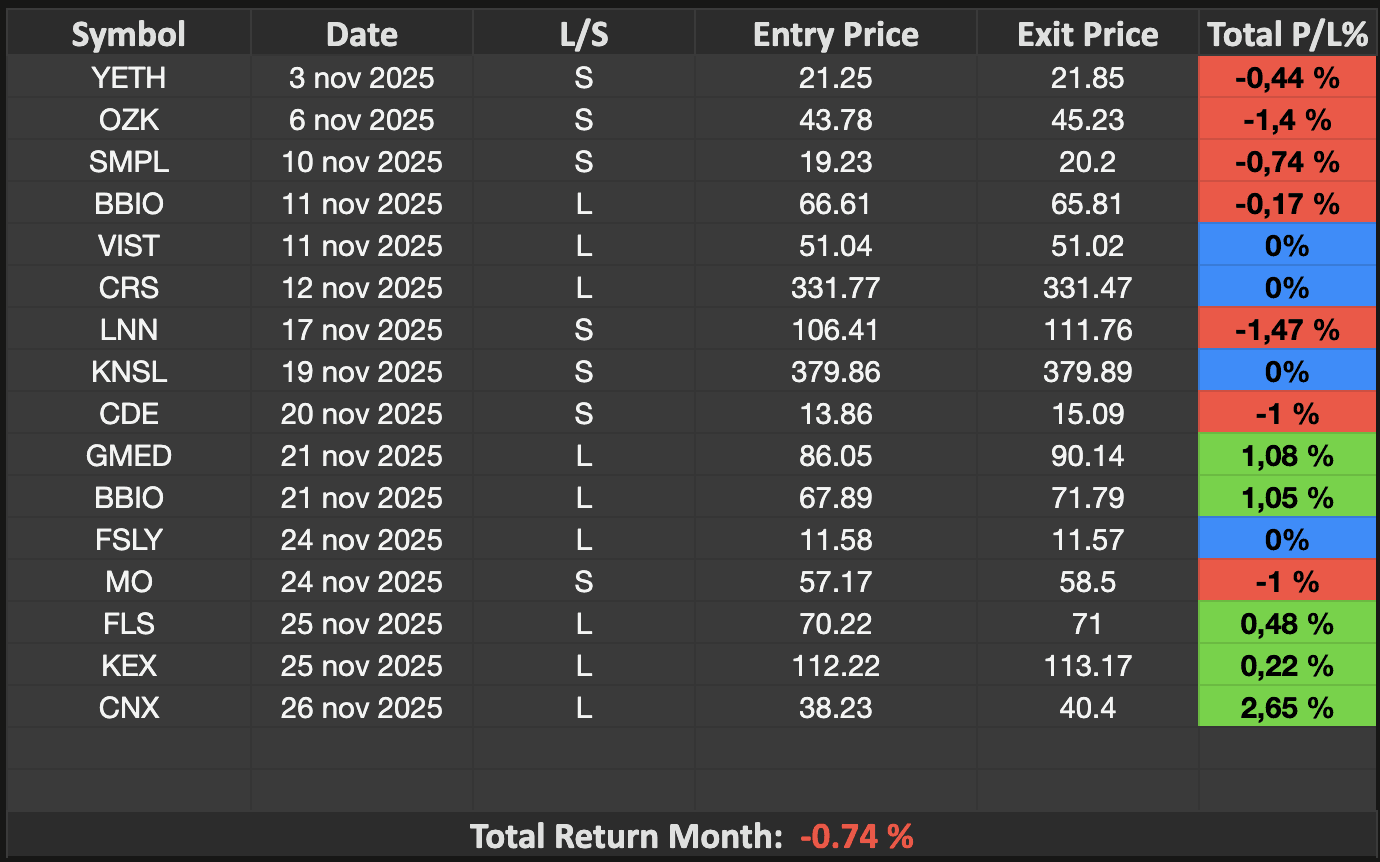Click the Symbol column header
Image resolution: width=1380 pixels, height=862 pixels.
tap(128, 35)
